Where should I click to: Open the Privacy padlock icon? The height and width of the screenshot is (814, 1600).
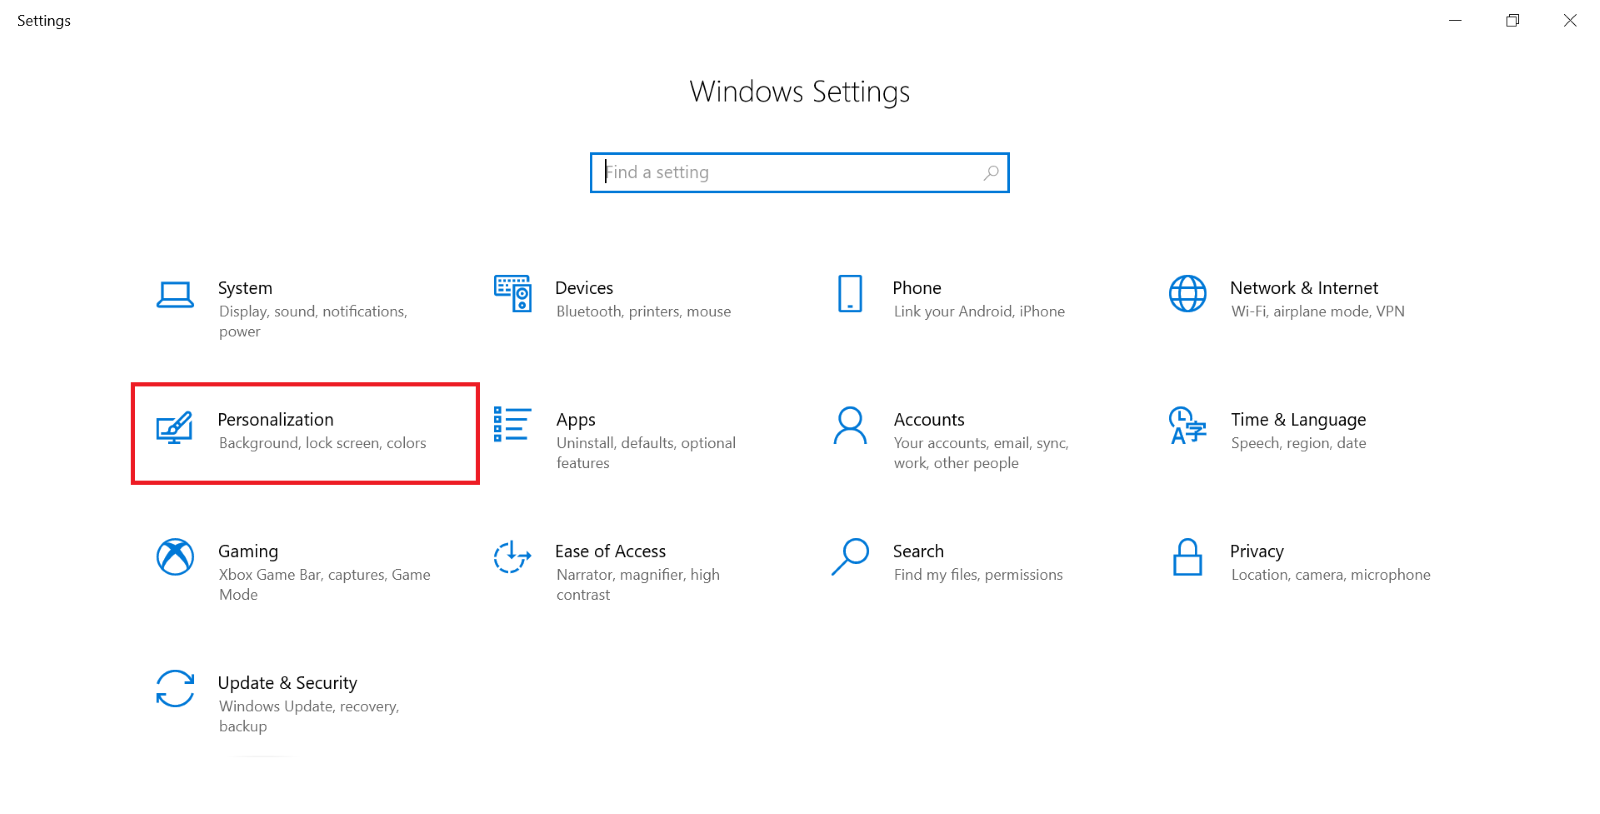tap(1188, 557)
